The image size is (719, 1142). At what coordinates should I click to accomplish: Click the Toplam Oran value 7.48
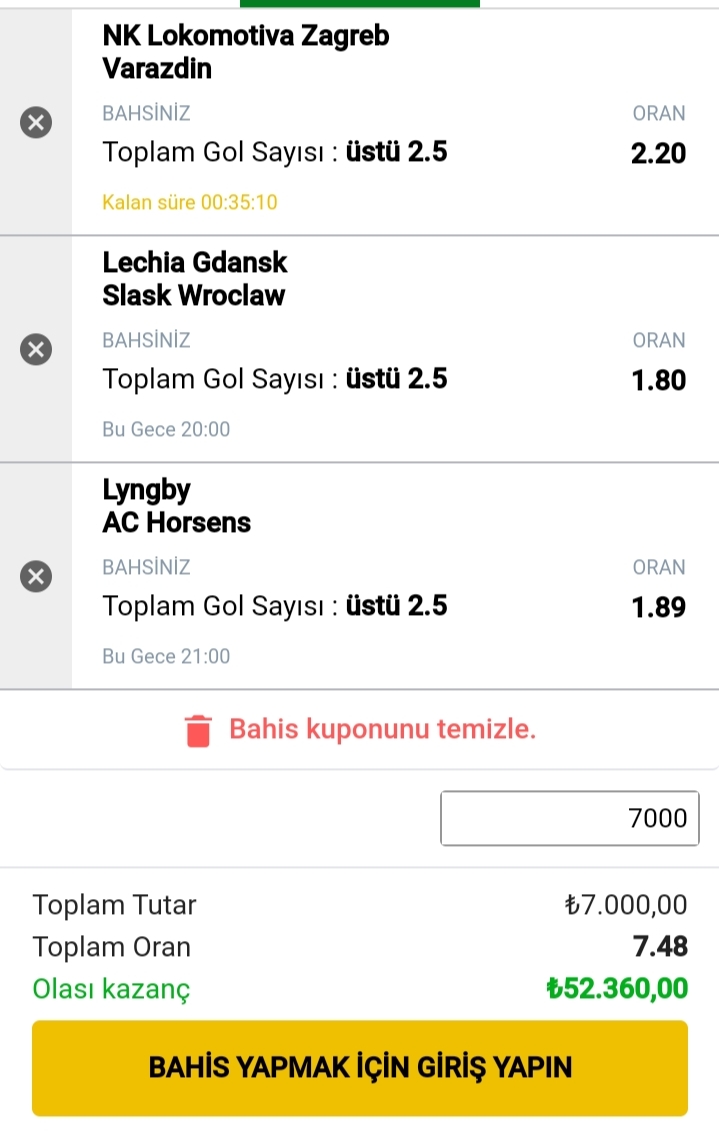pyautogui.click(x=660, y=946)
